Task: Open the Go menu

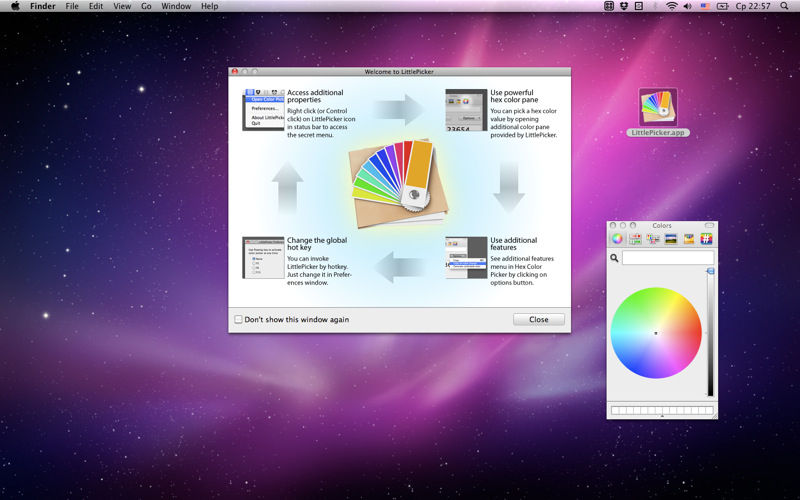Action: point(146,6)
